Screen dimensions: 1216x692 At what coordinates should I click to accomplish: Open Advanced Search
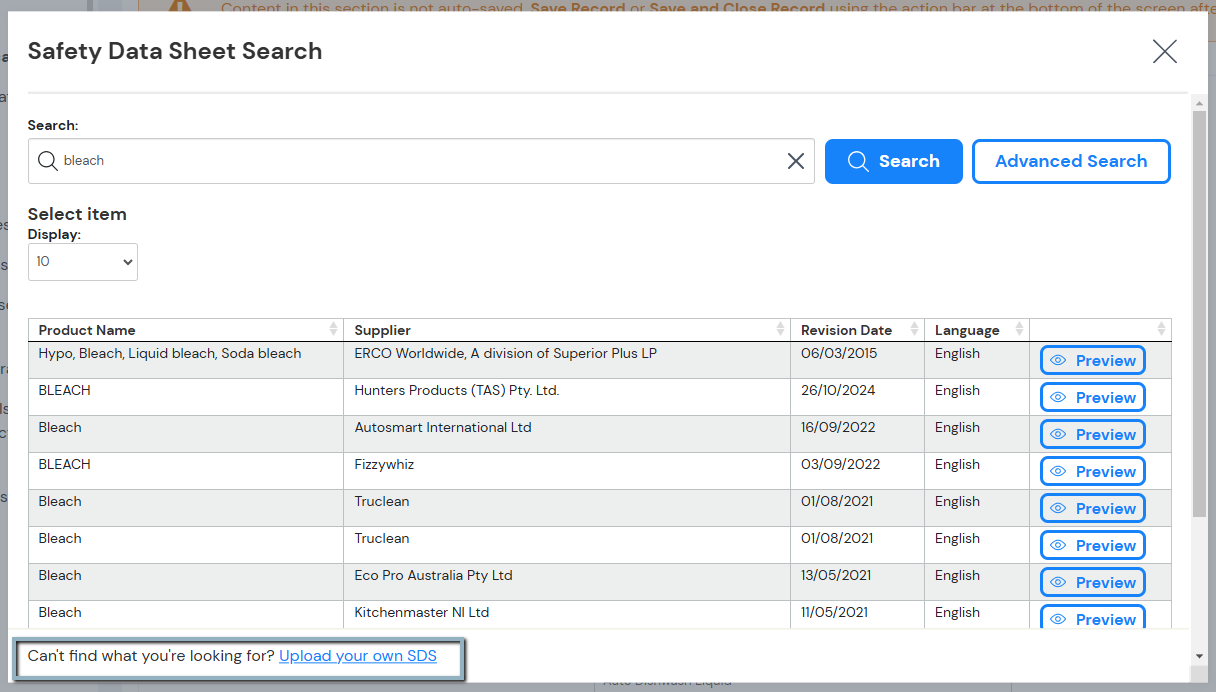[x=1071, y=161]
